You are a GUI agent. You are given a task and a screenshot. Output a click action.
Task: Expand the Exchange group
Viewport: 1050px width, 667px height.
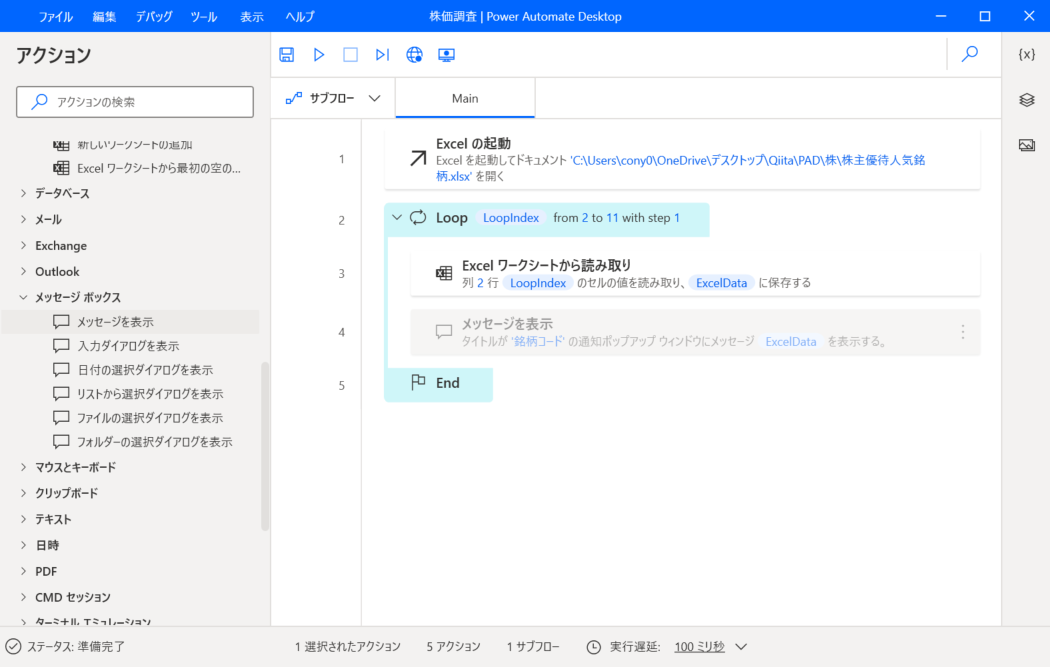click(23, 246)
